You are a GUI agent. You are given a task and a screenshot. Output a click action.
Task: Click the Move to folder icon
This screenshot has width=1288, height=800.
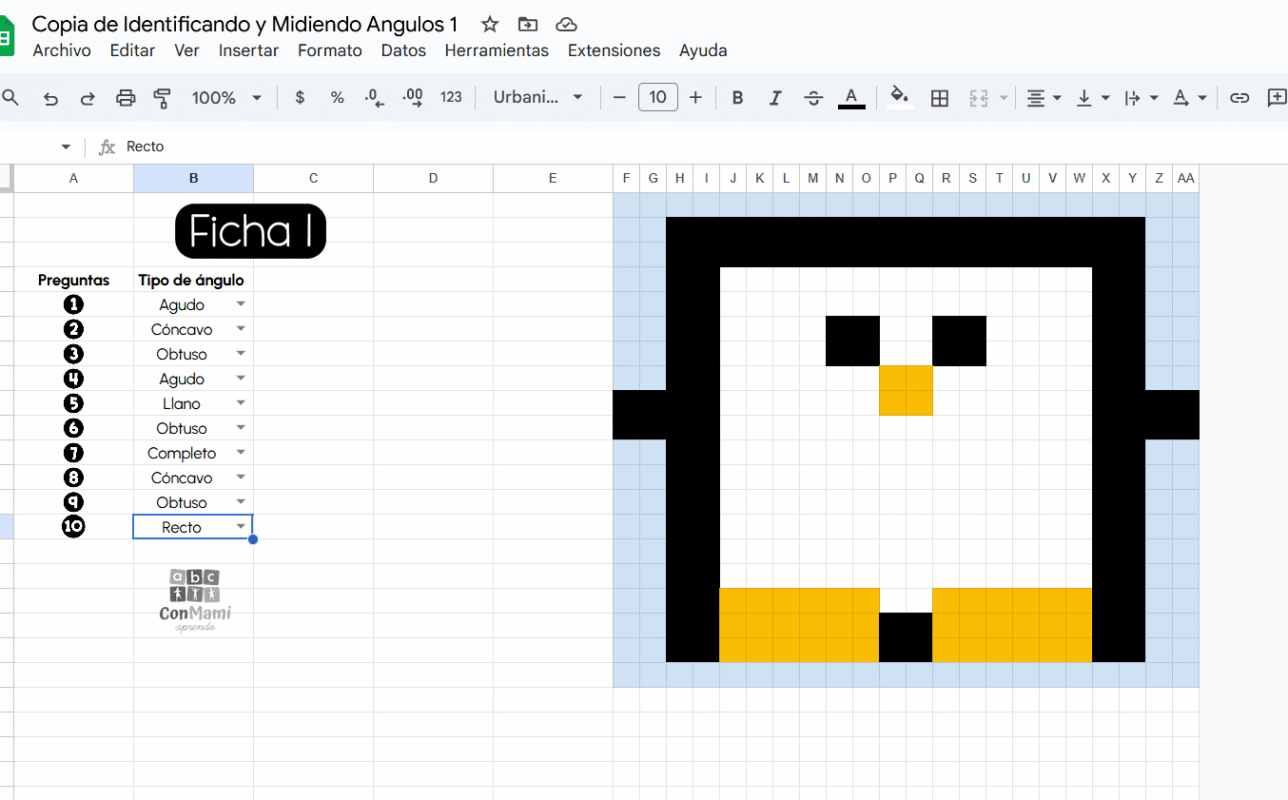[527, 24]
